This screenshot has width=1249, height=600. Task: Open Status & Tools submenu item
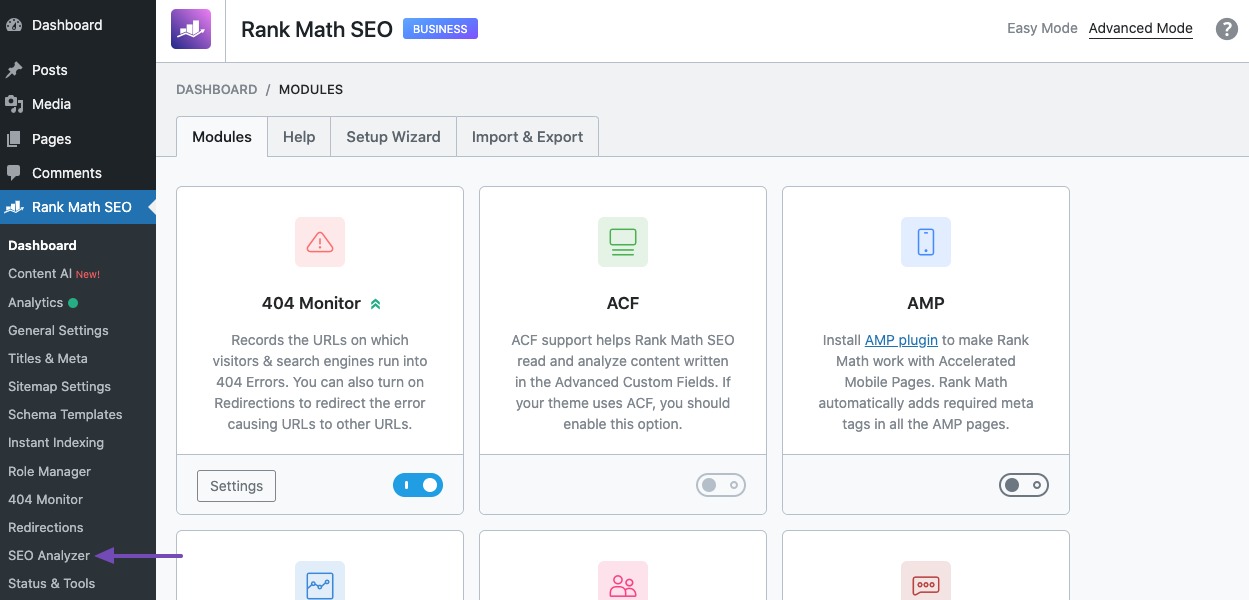[51, 583]
